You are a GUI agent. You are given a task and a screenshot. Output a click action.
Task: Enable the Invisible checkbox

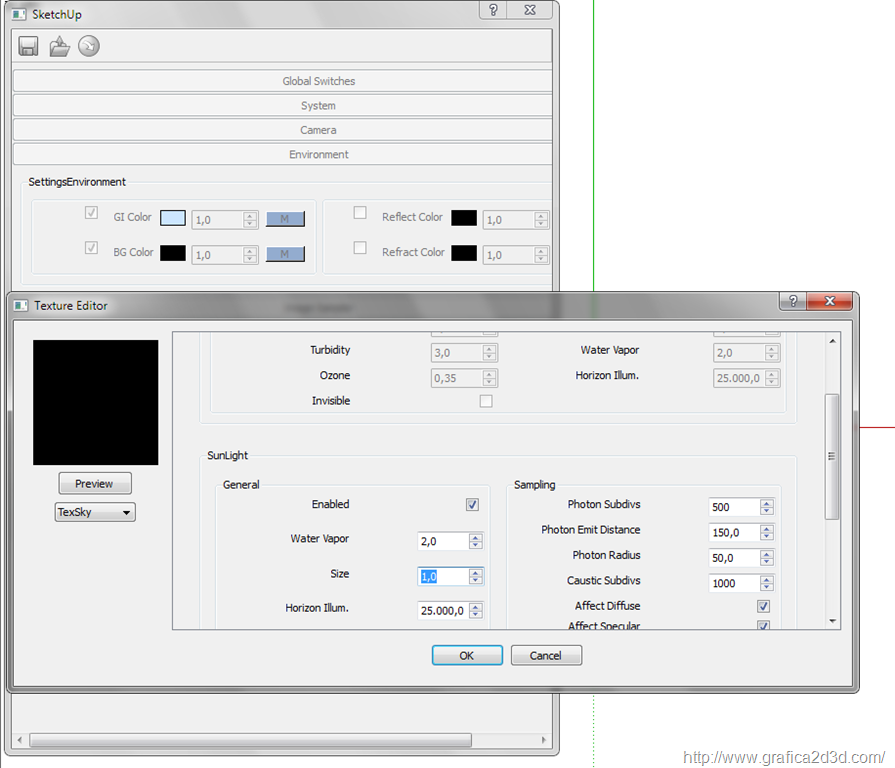(486, 401)
